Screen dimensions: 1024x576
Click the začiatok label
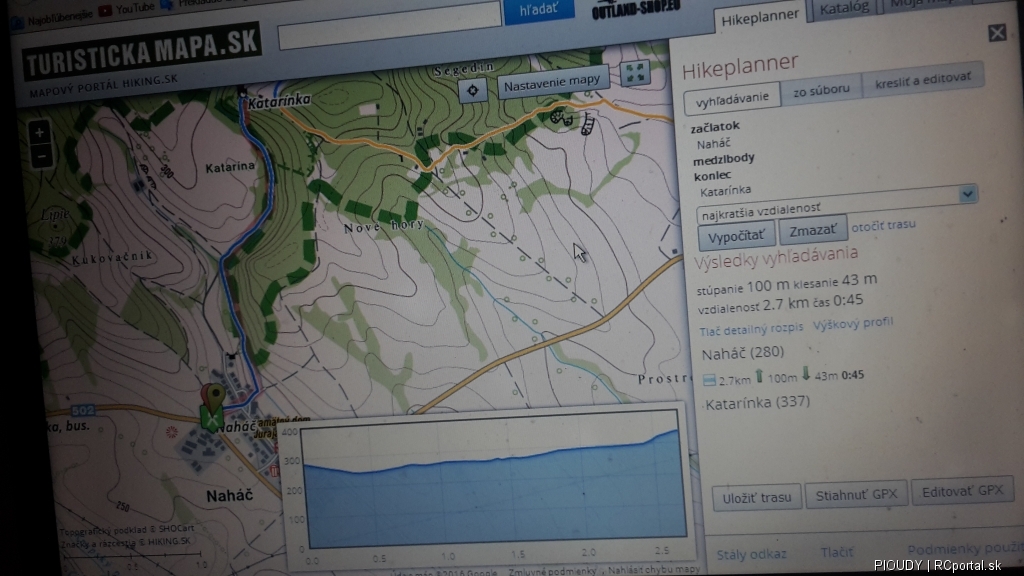pos(715,126)
